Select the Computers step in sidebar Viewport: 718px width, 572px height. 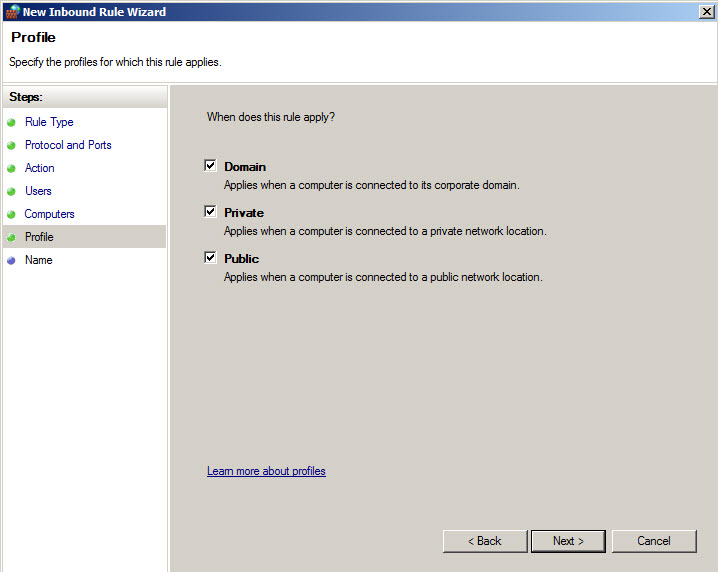click(x=49, y=214)
